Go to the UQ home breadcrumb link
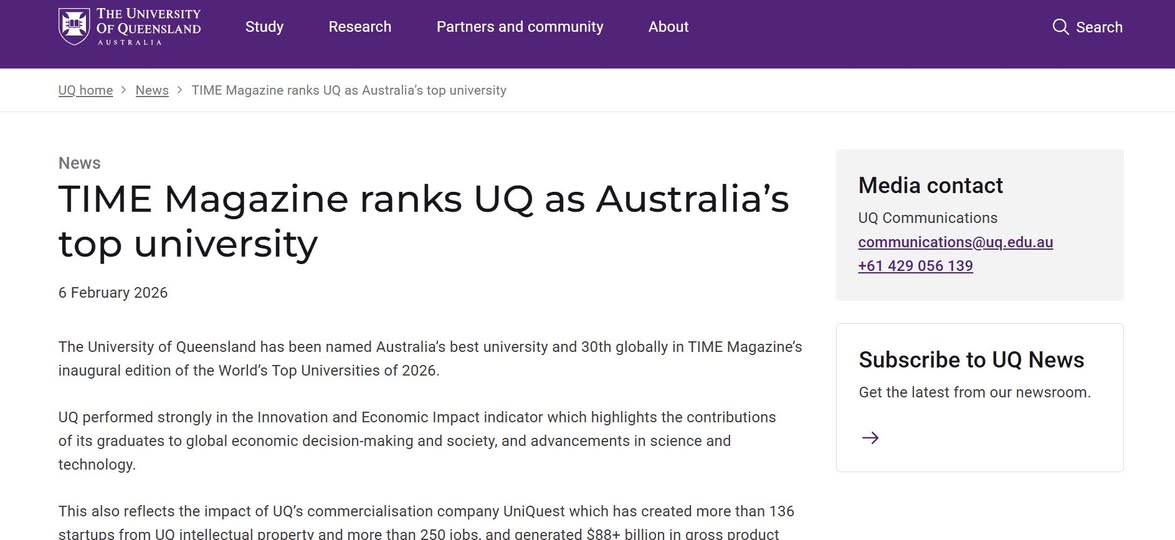The height and width of the screenshot is (540, 1175). 85,90
